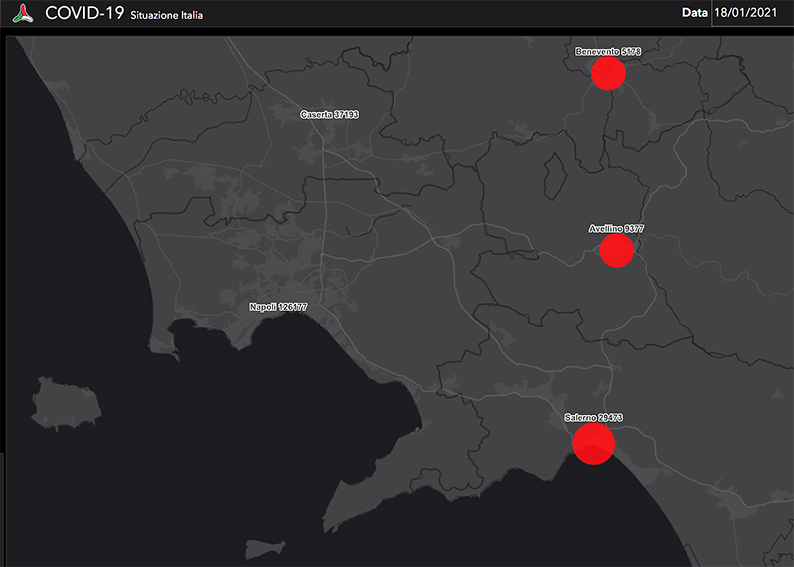Viewport: 794px width, 567px height.
Task: Click the 'Situazione Italia' subtitle text
Action: click(167, 15)
